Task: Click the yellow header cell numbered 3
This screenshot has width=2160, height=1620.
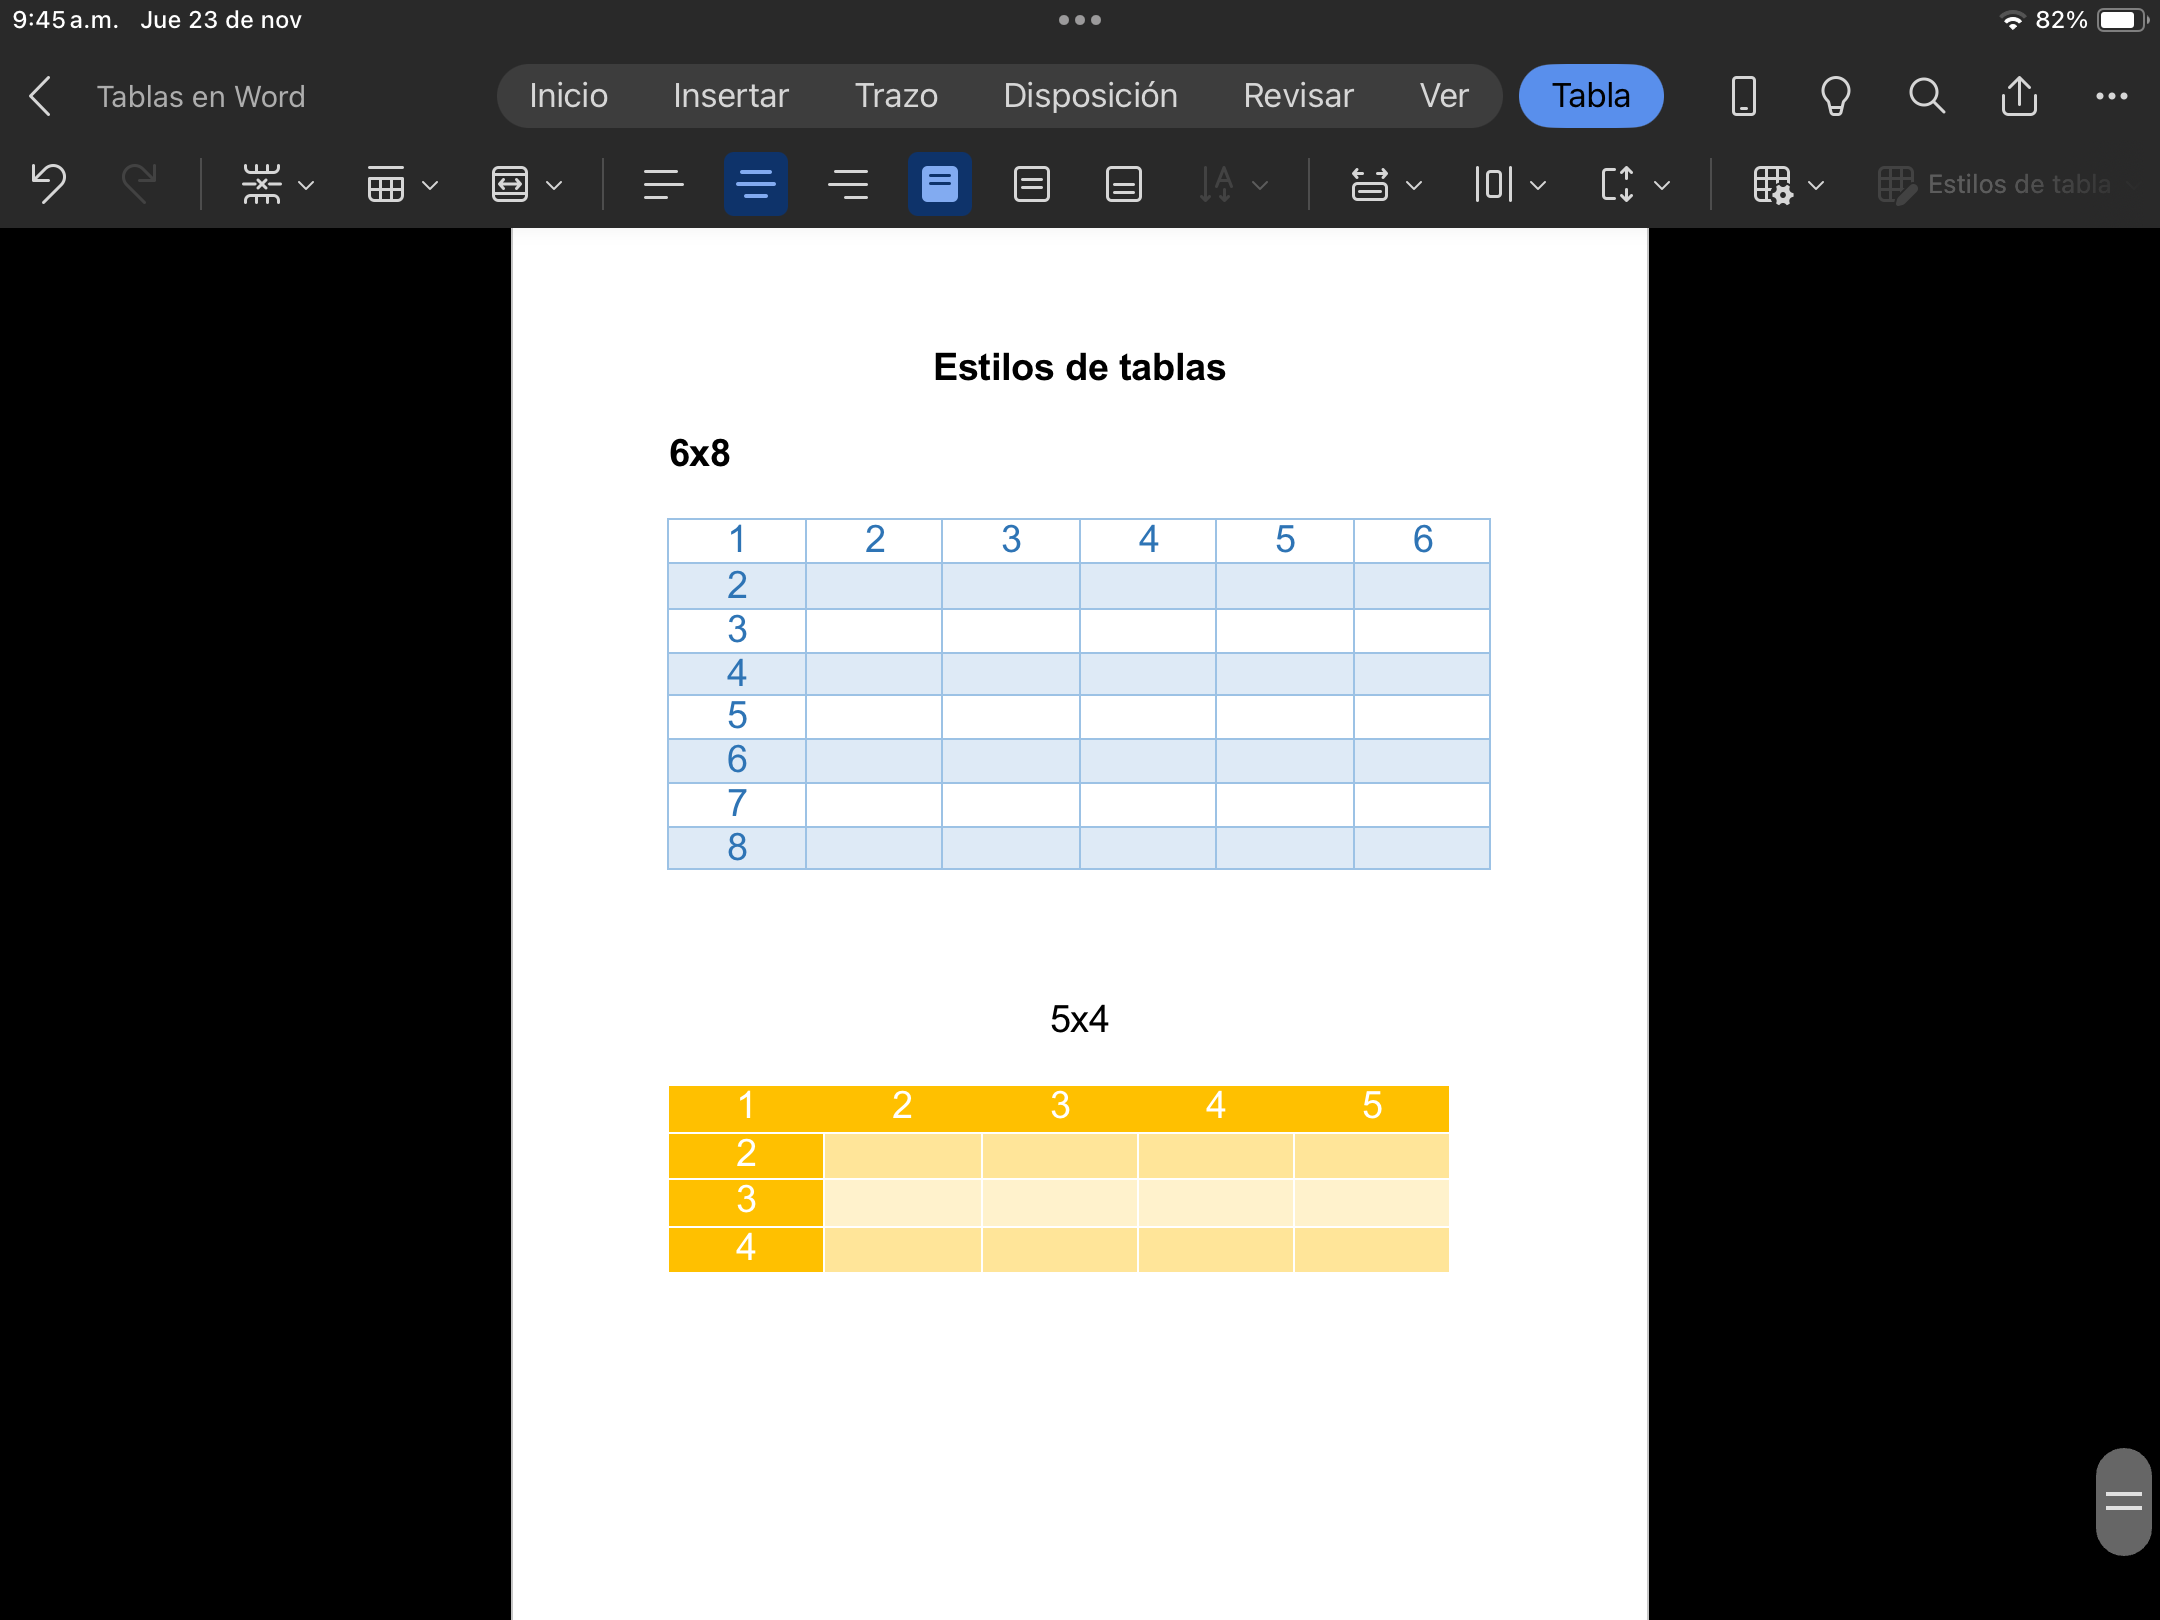Action: click(1060, 1106)
